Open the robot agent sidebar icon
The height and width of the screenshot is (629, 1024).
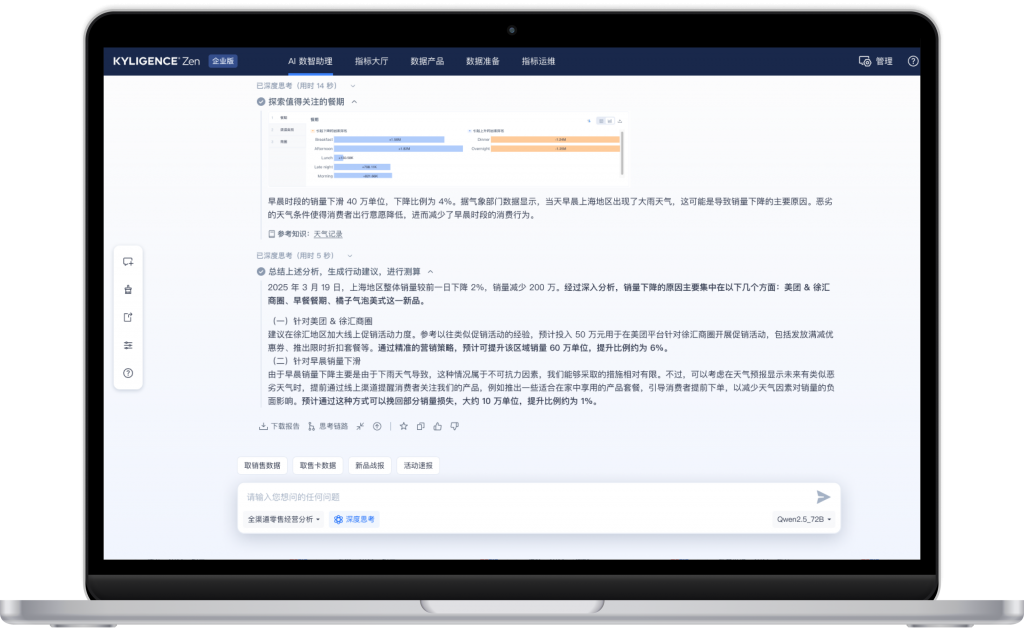click(128, 289)
